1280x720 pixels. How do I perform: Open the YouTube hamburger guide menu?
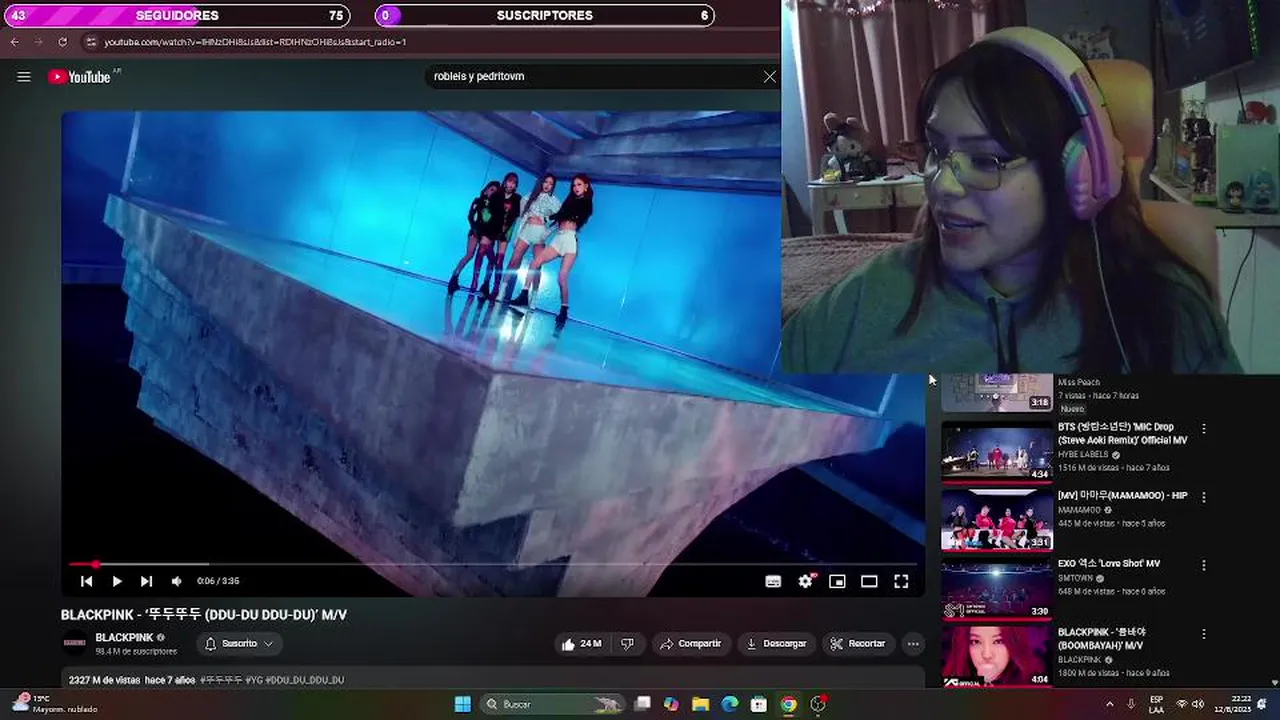(24, 77)
